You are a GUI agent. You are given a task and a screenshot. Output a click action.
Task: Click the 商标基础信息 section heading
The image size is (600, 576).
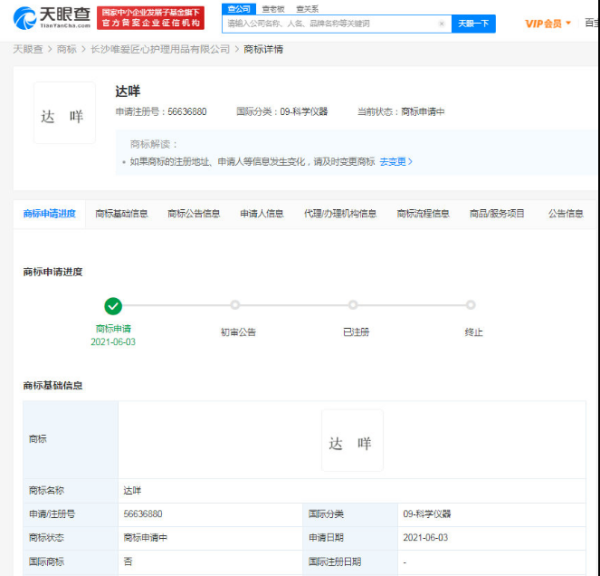coord(52,385)
